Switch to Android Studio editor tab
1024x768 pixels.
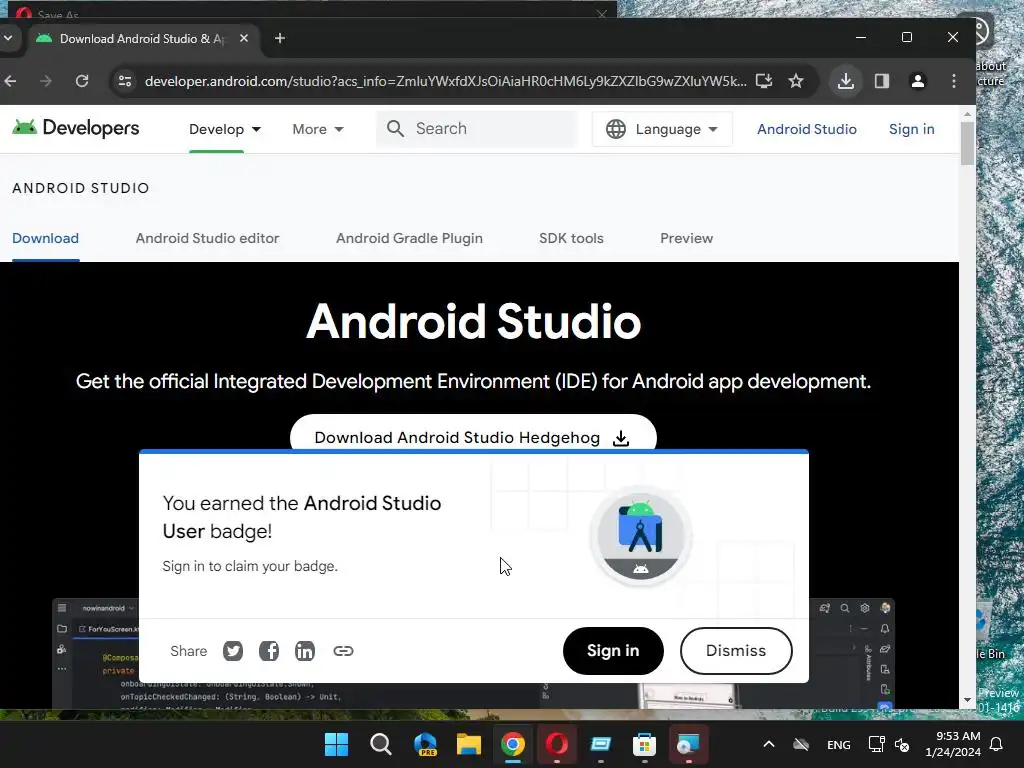tap(207, 238)
